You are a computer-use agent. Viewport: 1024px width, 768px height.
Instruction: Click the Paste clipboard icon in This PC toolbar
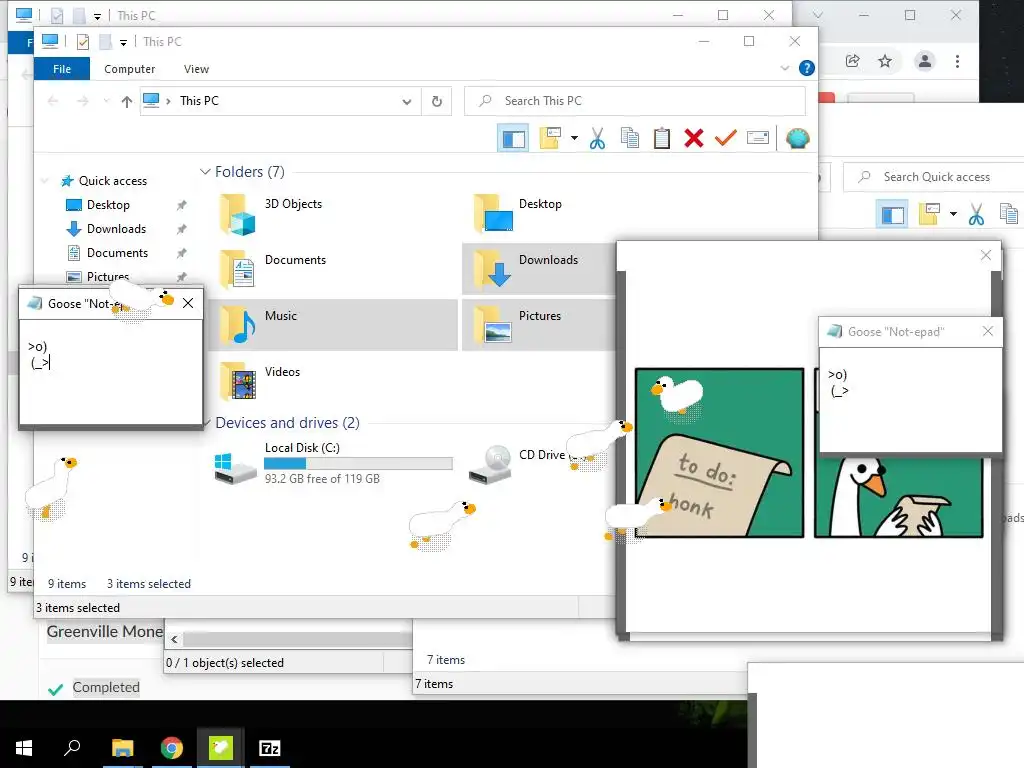click(662, 138)
